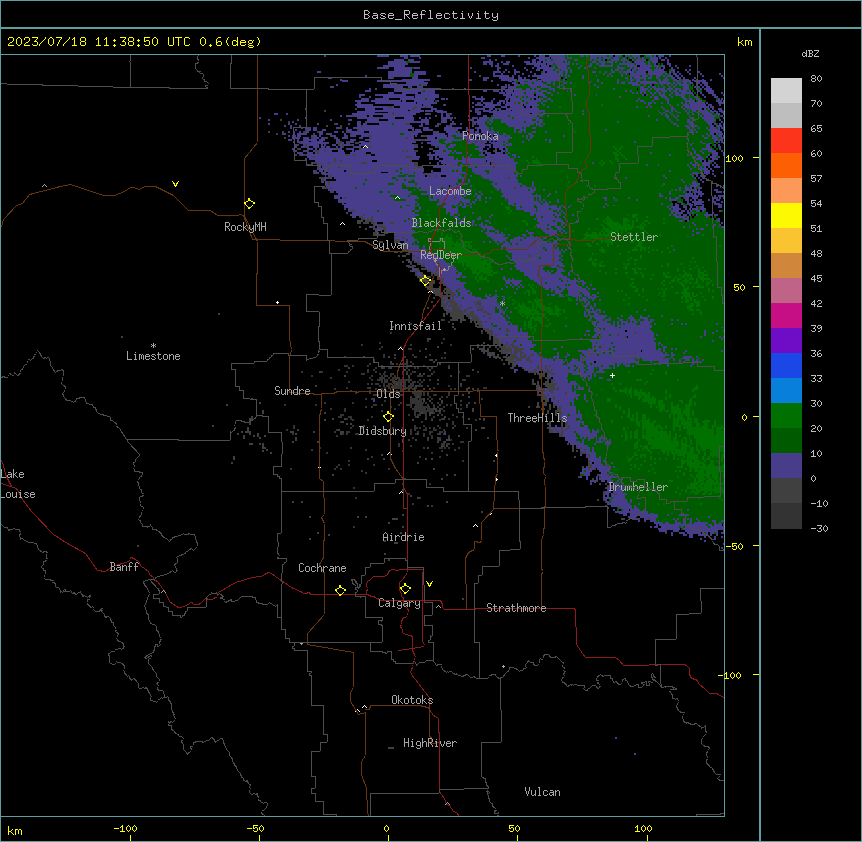Click the white plus marker near Drumheller region
862x842 pixels.
coord(612,375)
